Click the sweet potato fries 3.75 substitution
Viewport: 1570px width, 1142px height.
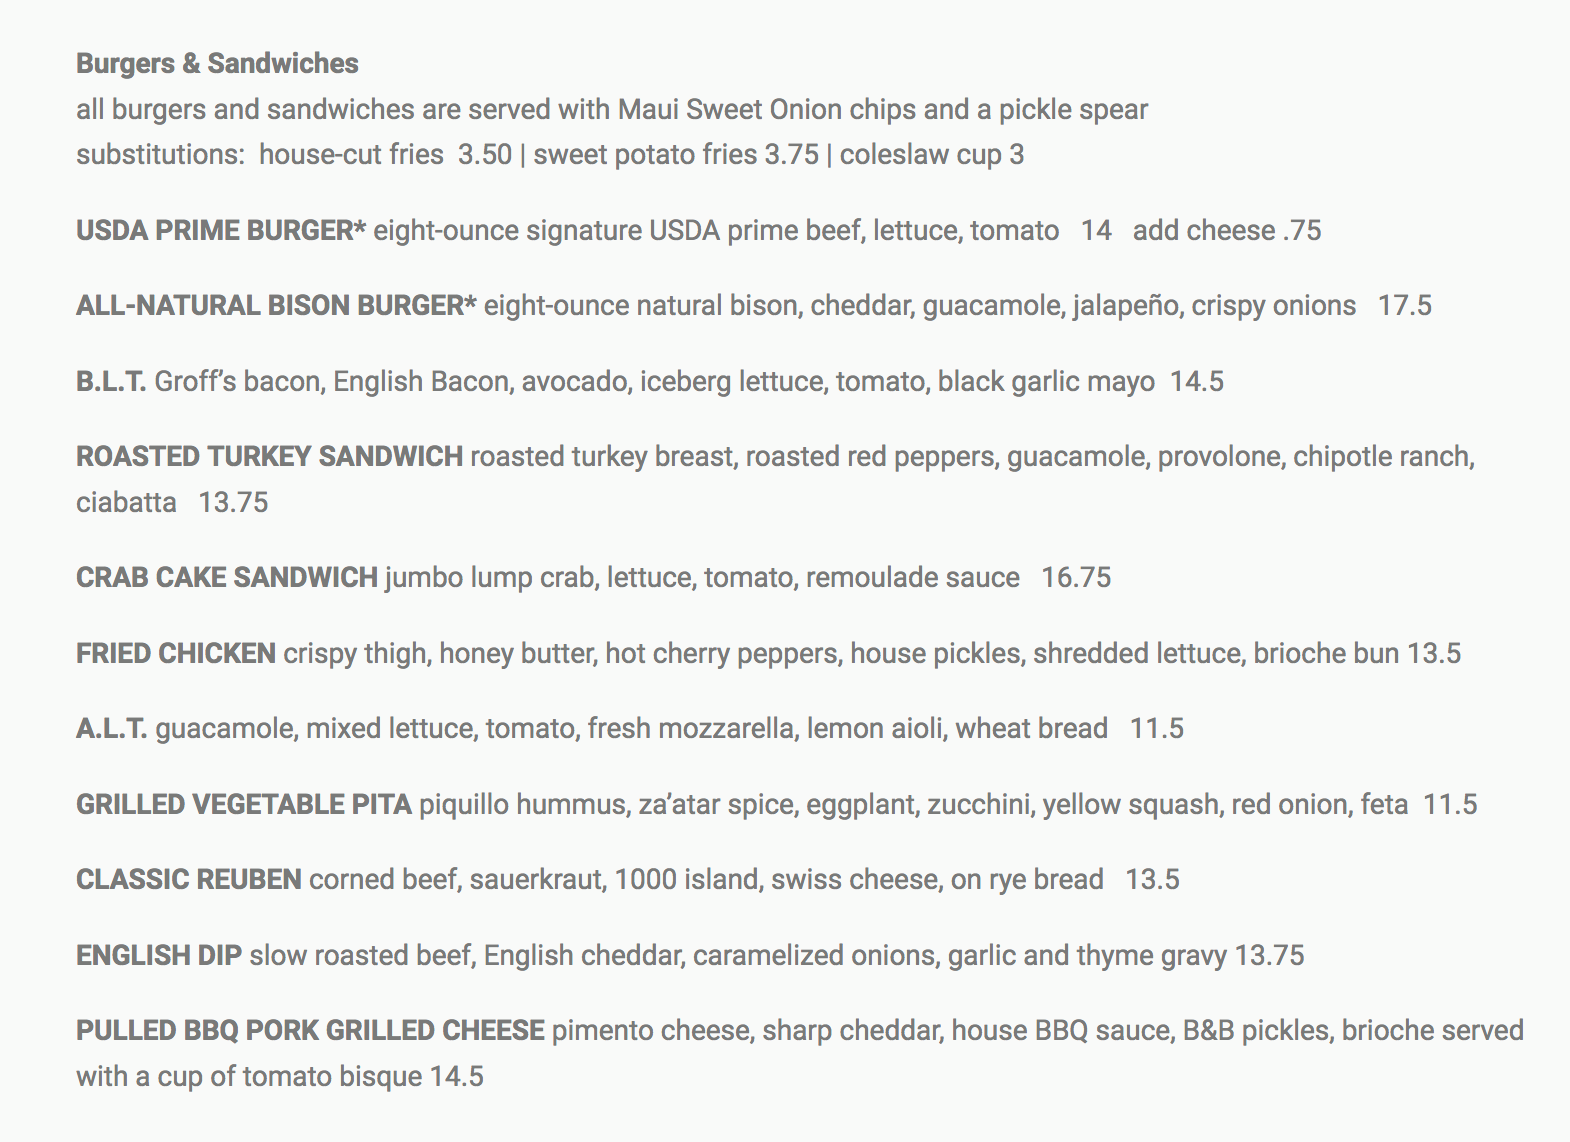coord(675,155)
